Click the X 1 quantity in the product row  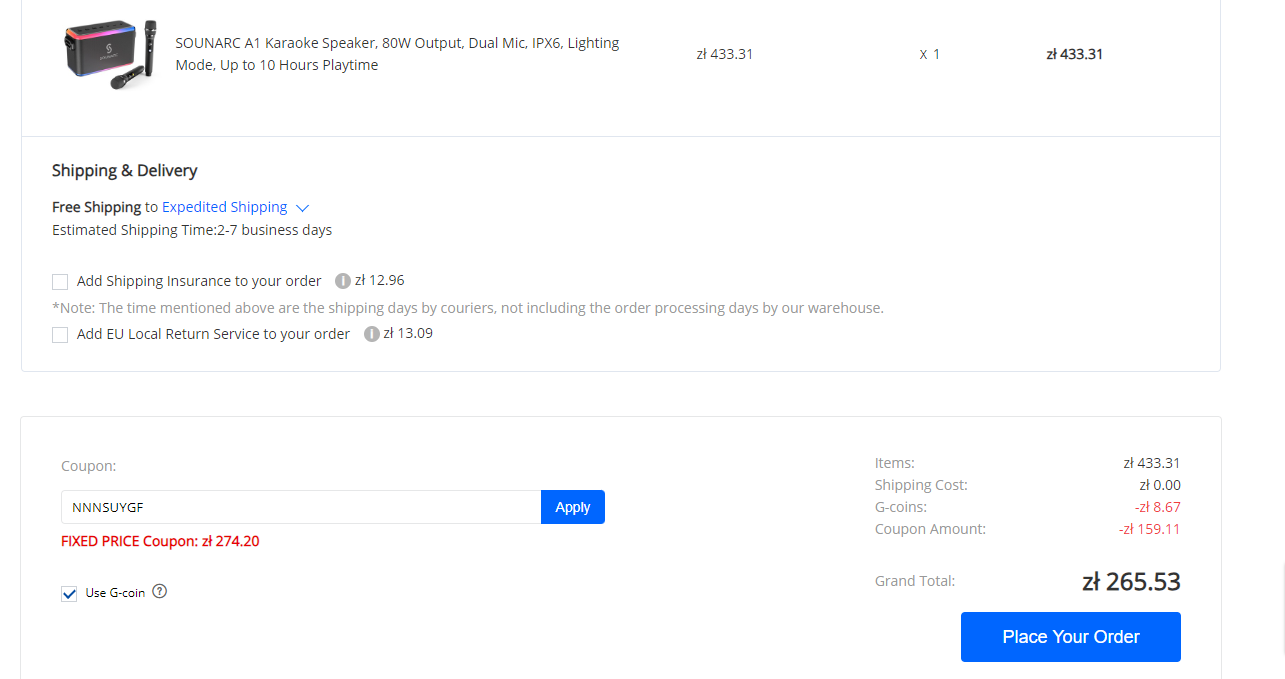(x=930, y=54)
